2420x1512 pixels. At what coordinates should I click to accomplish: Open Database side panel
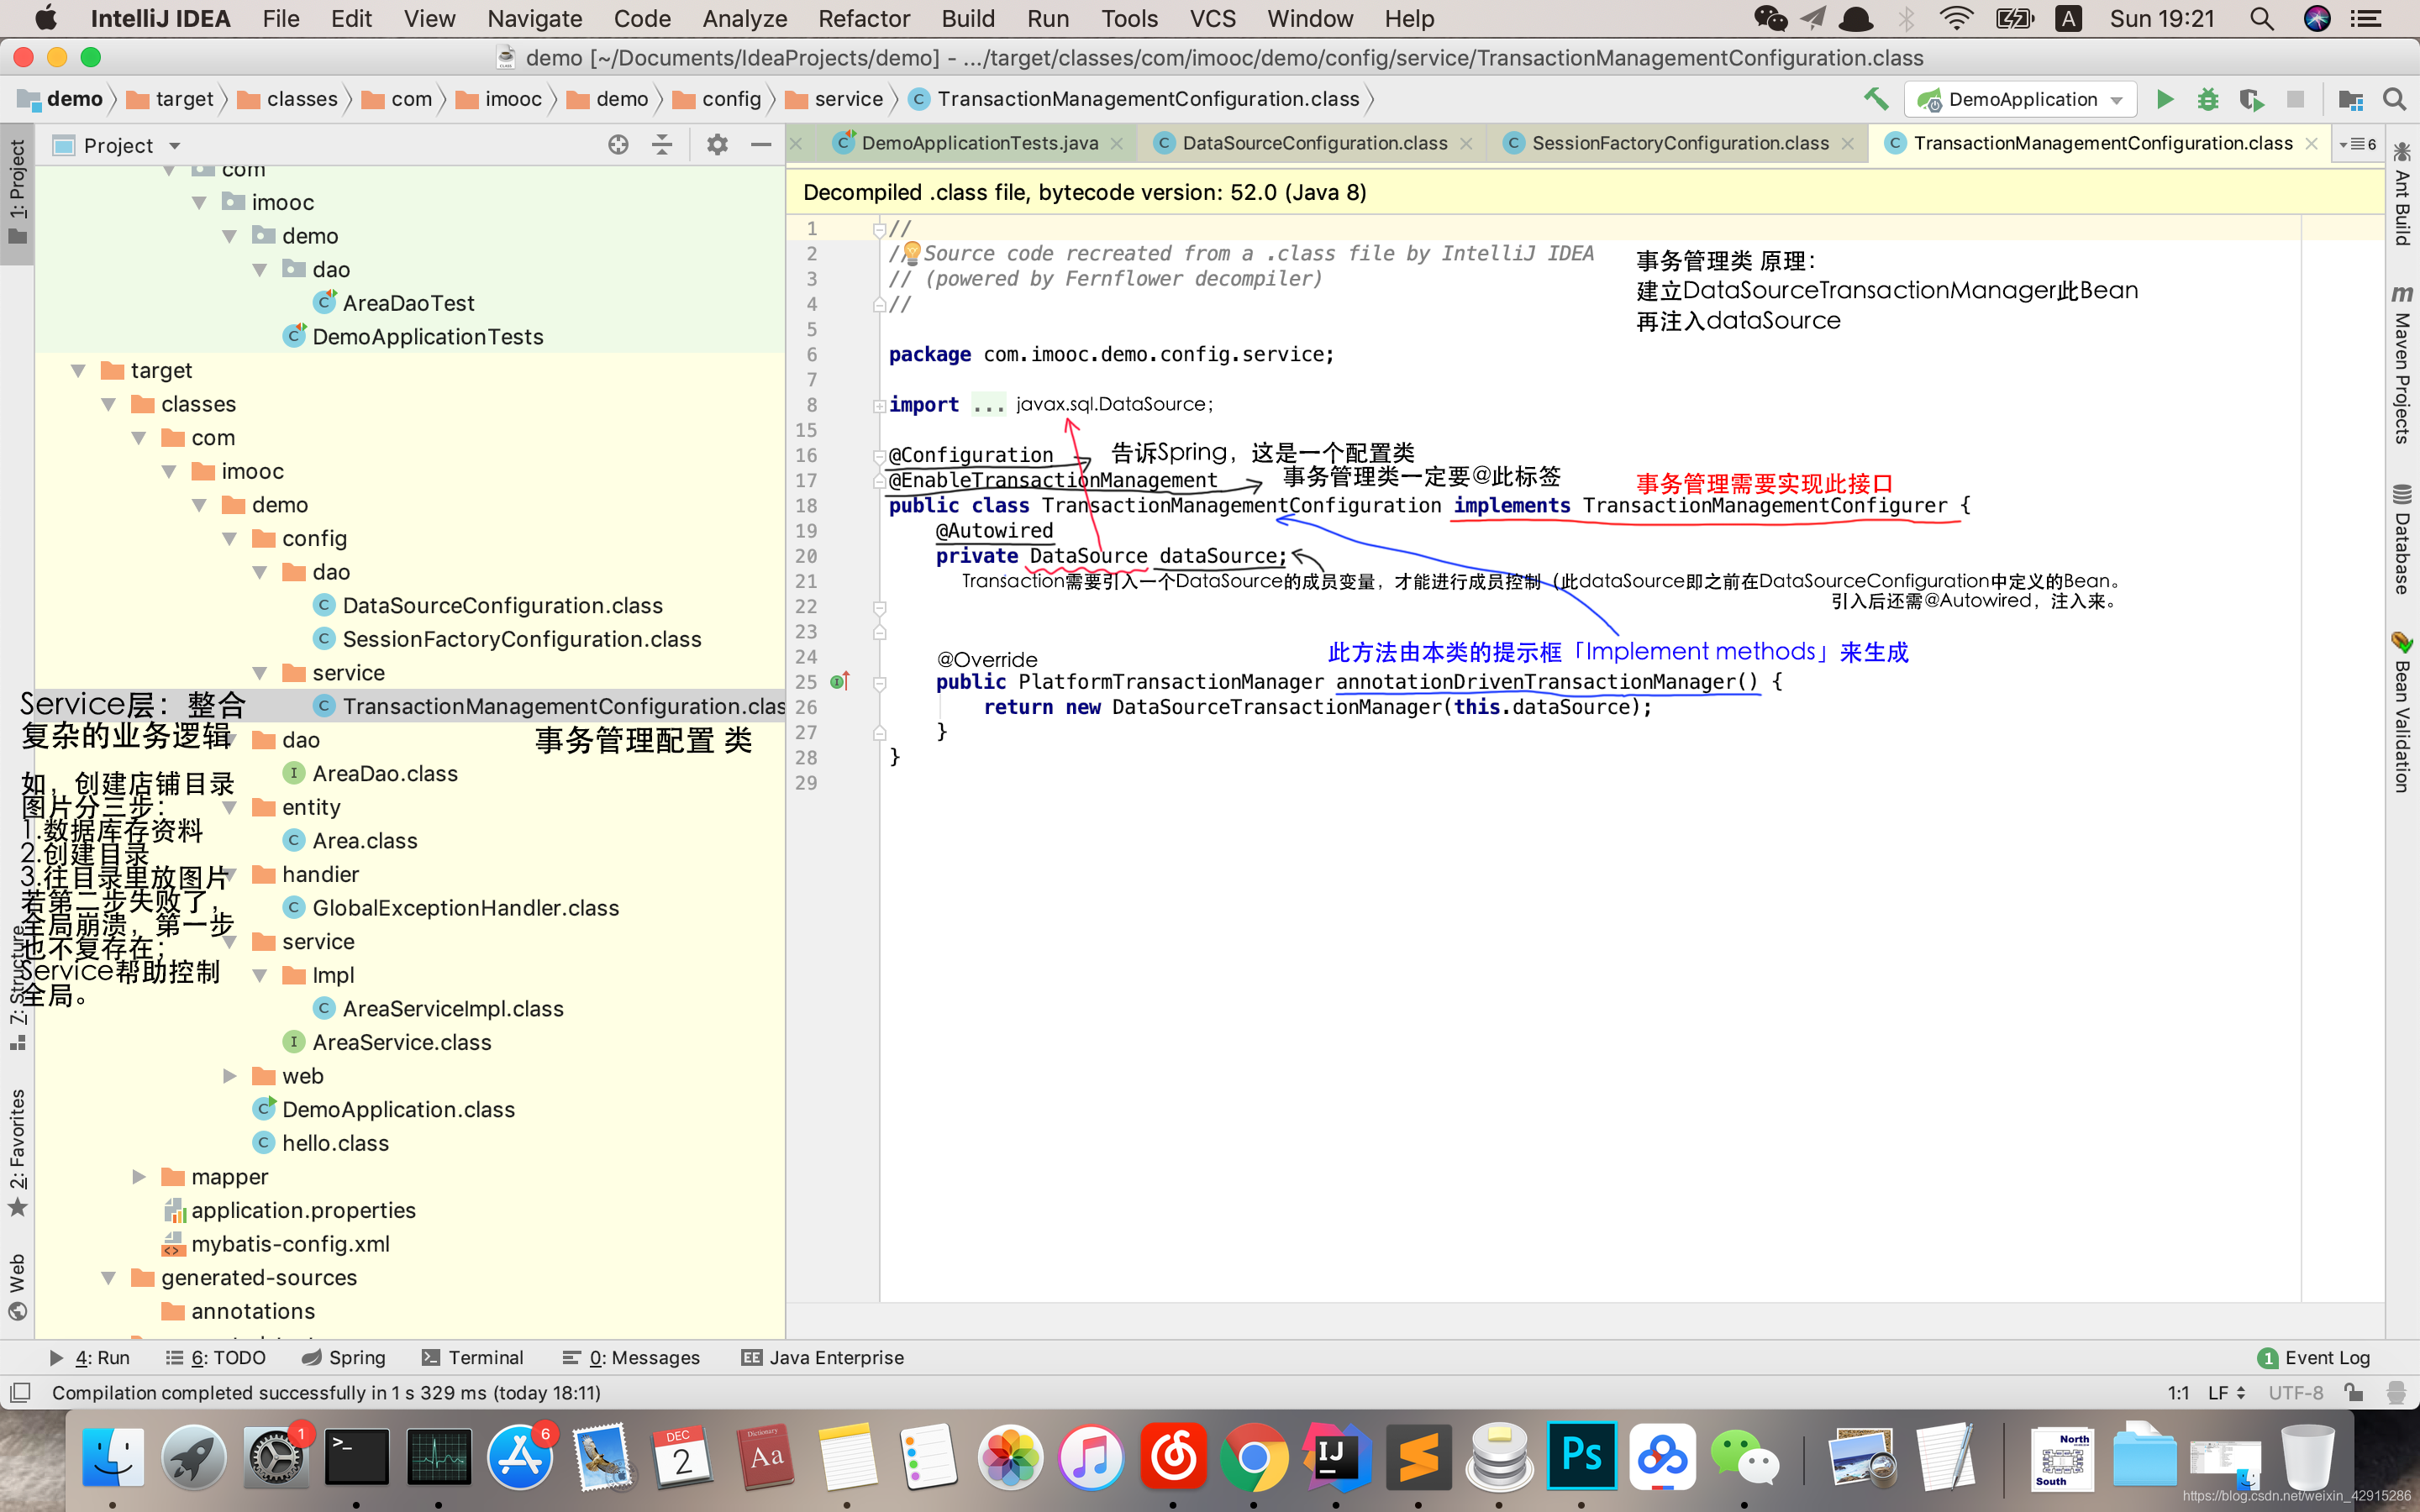(2402, 540)
